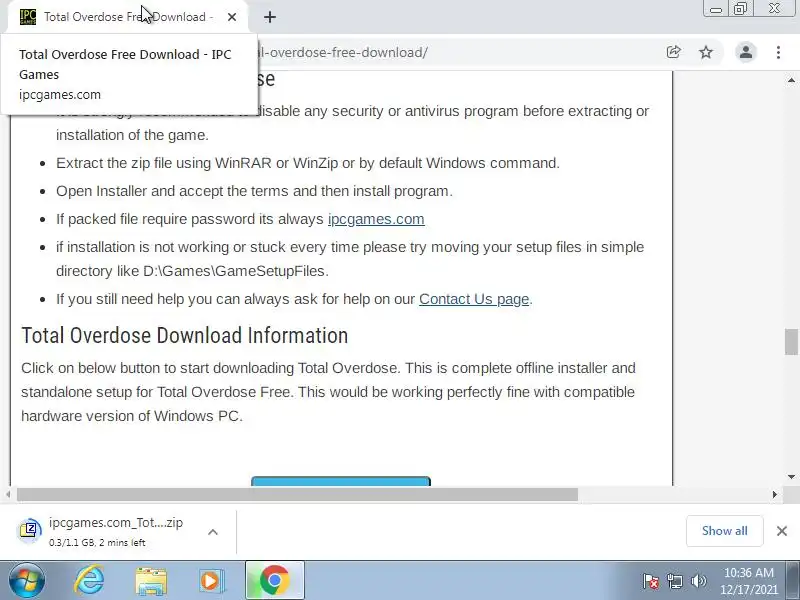Click the network tray icon

tap(674, 581)
